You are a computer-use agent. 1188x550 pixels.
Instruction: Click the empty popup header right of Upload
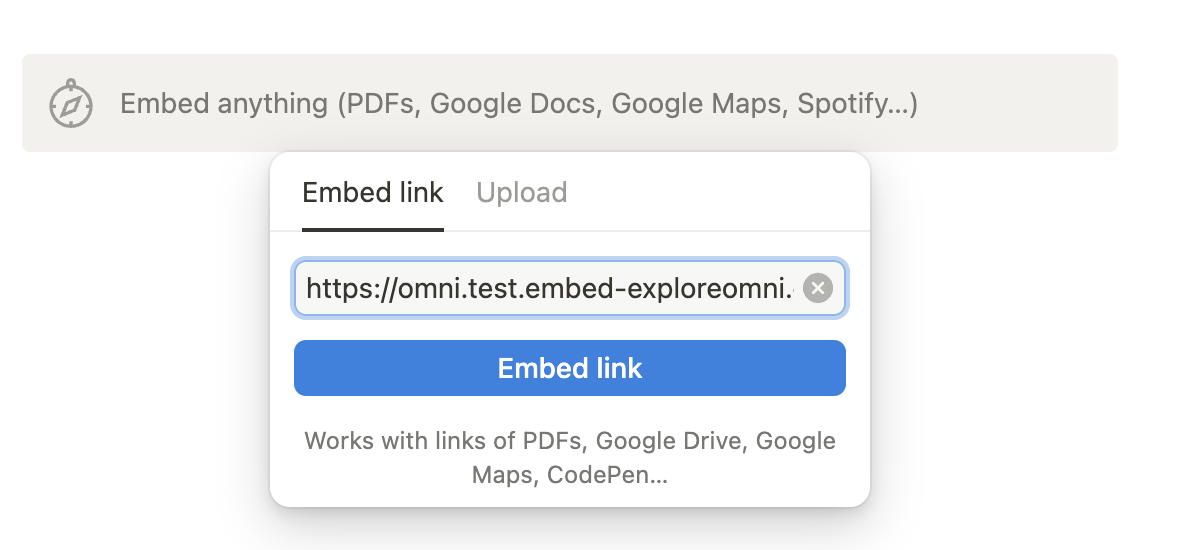point(720,193)
